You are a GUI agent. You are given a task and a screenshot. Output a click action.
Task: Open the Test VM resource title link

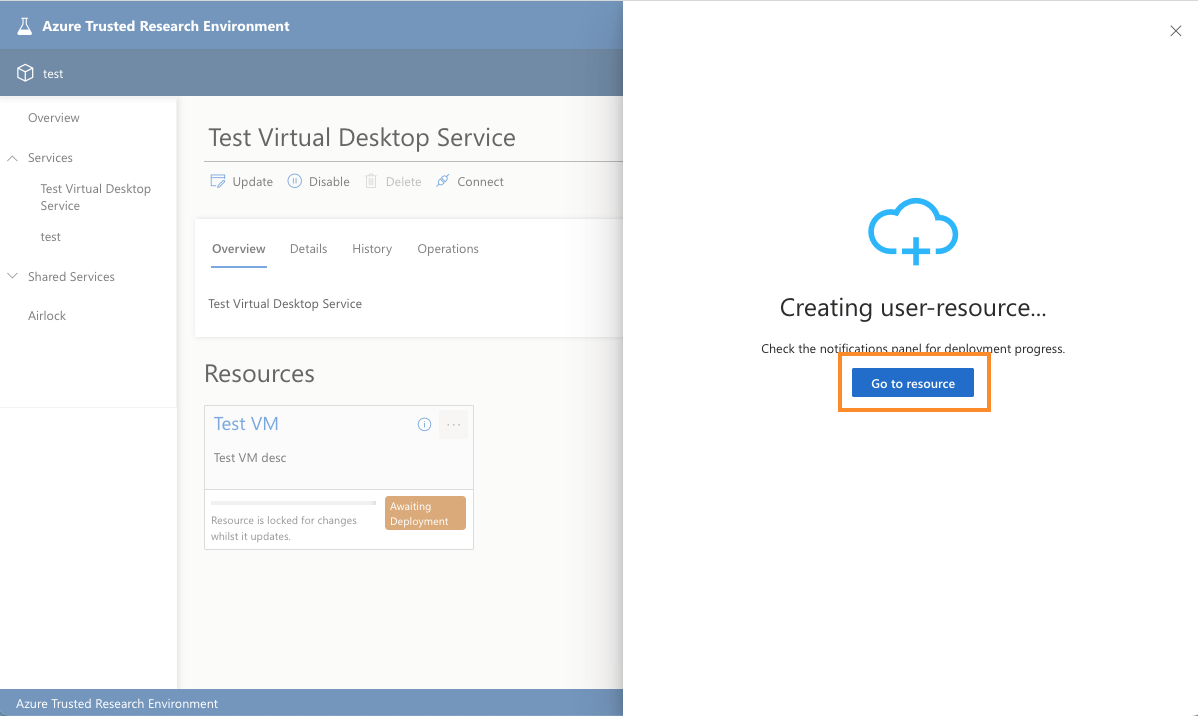tap(246, 424)
